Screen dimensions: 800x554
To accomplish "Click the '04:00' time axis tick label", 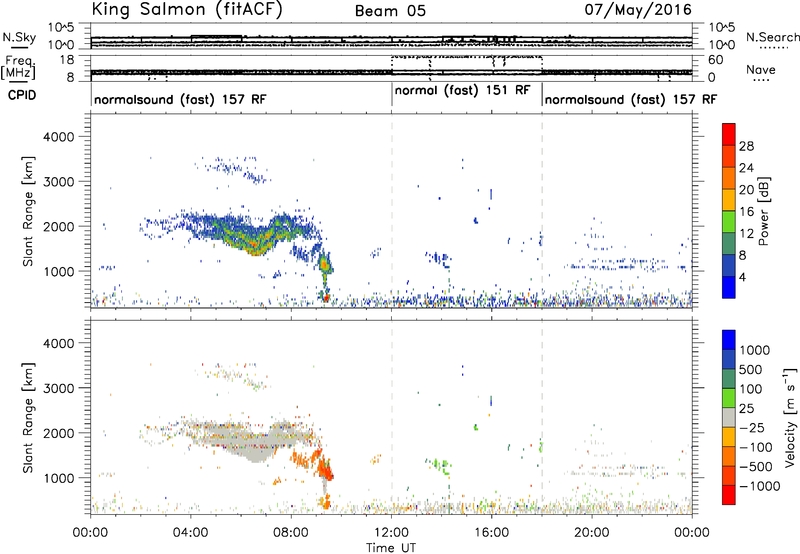I will (x=191, y=533).
